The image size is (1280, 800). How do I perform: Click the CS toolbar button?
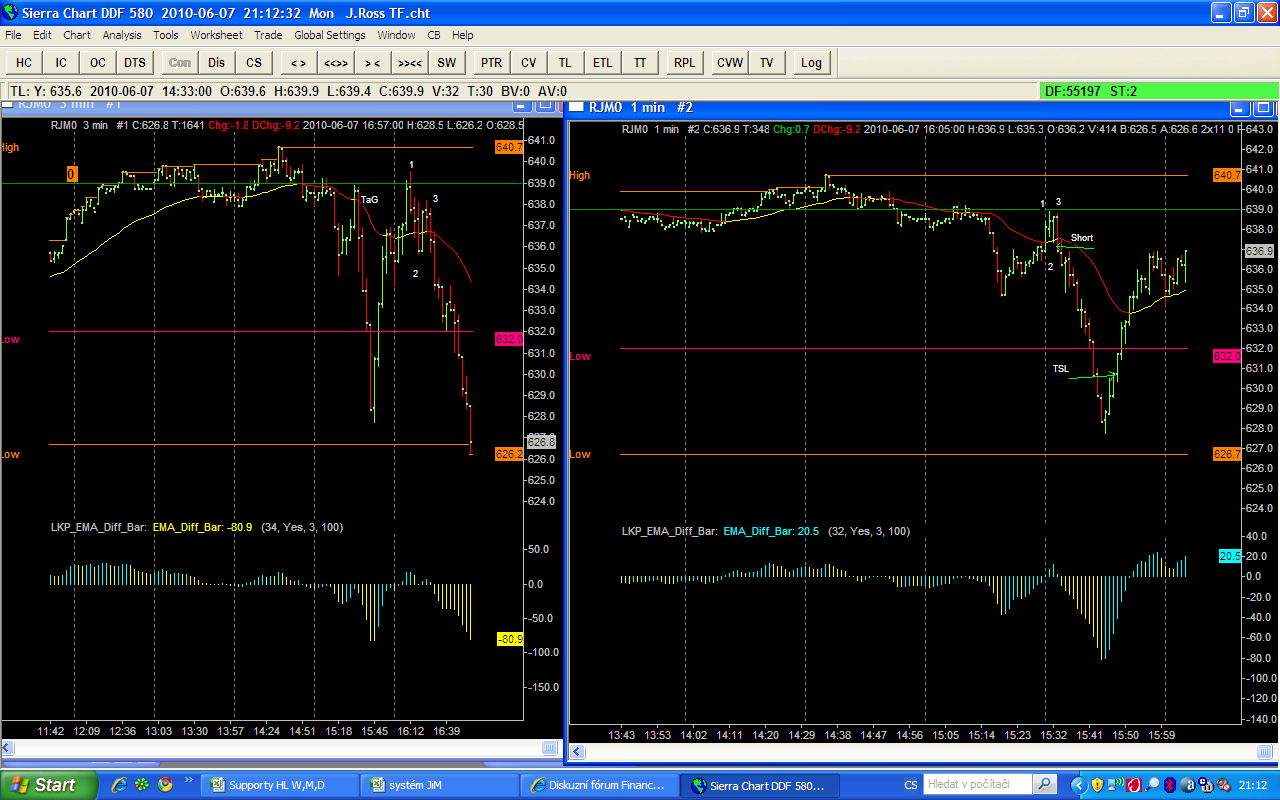(254, 62)
